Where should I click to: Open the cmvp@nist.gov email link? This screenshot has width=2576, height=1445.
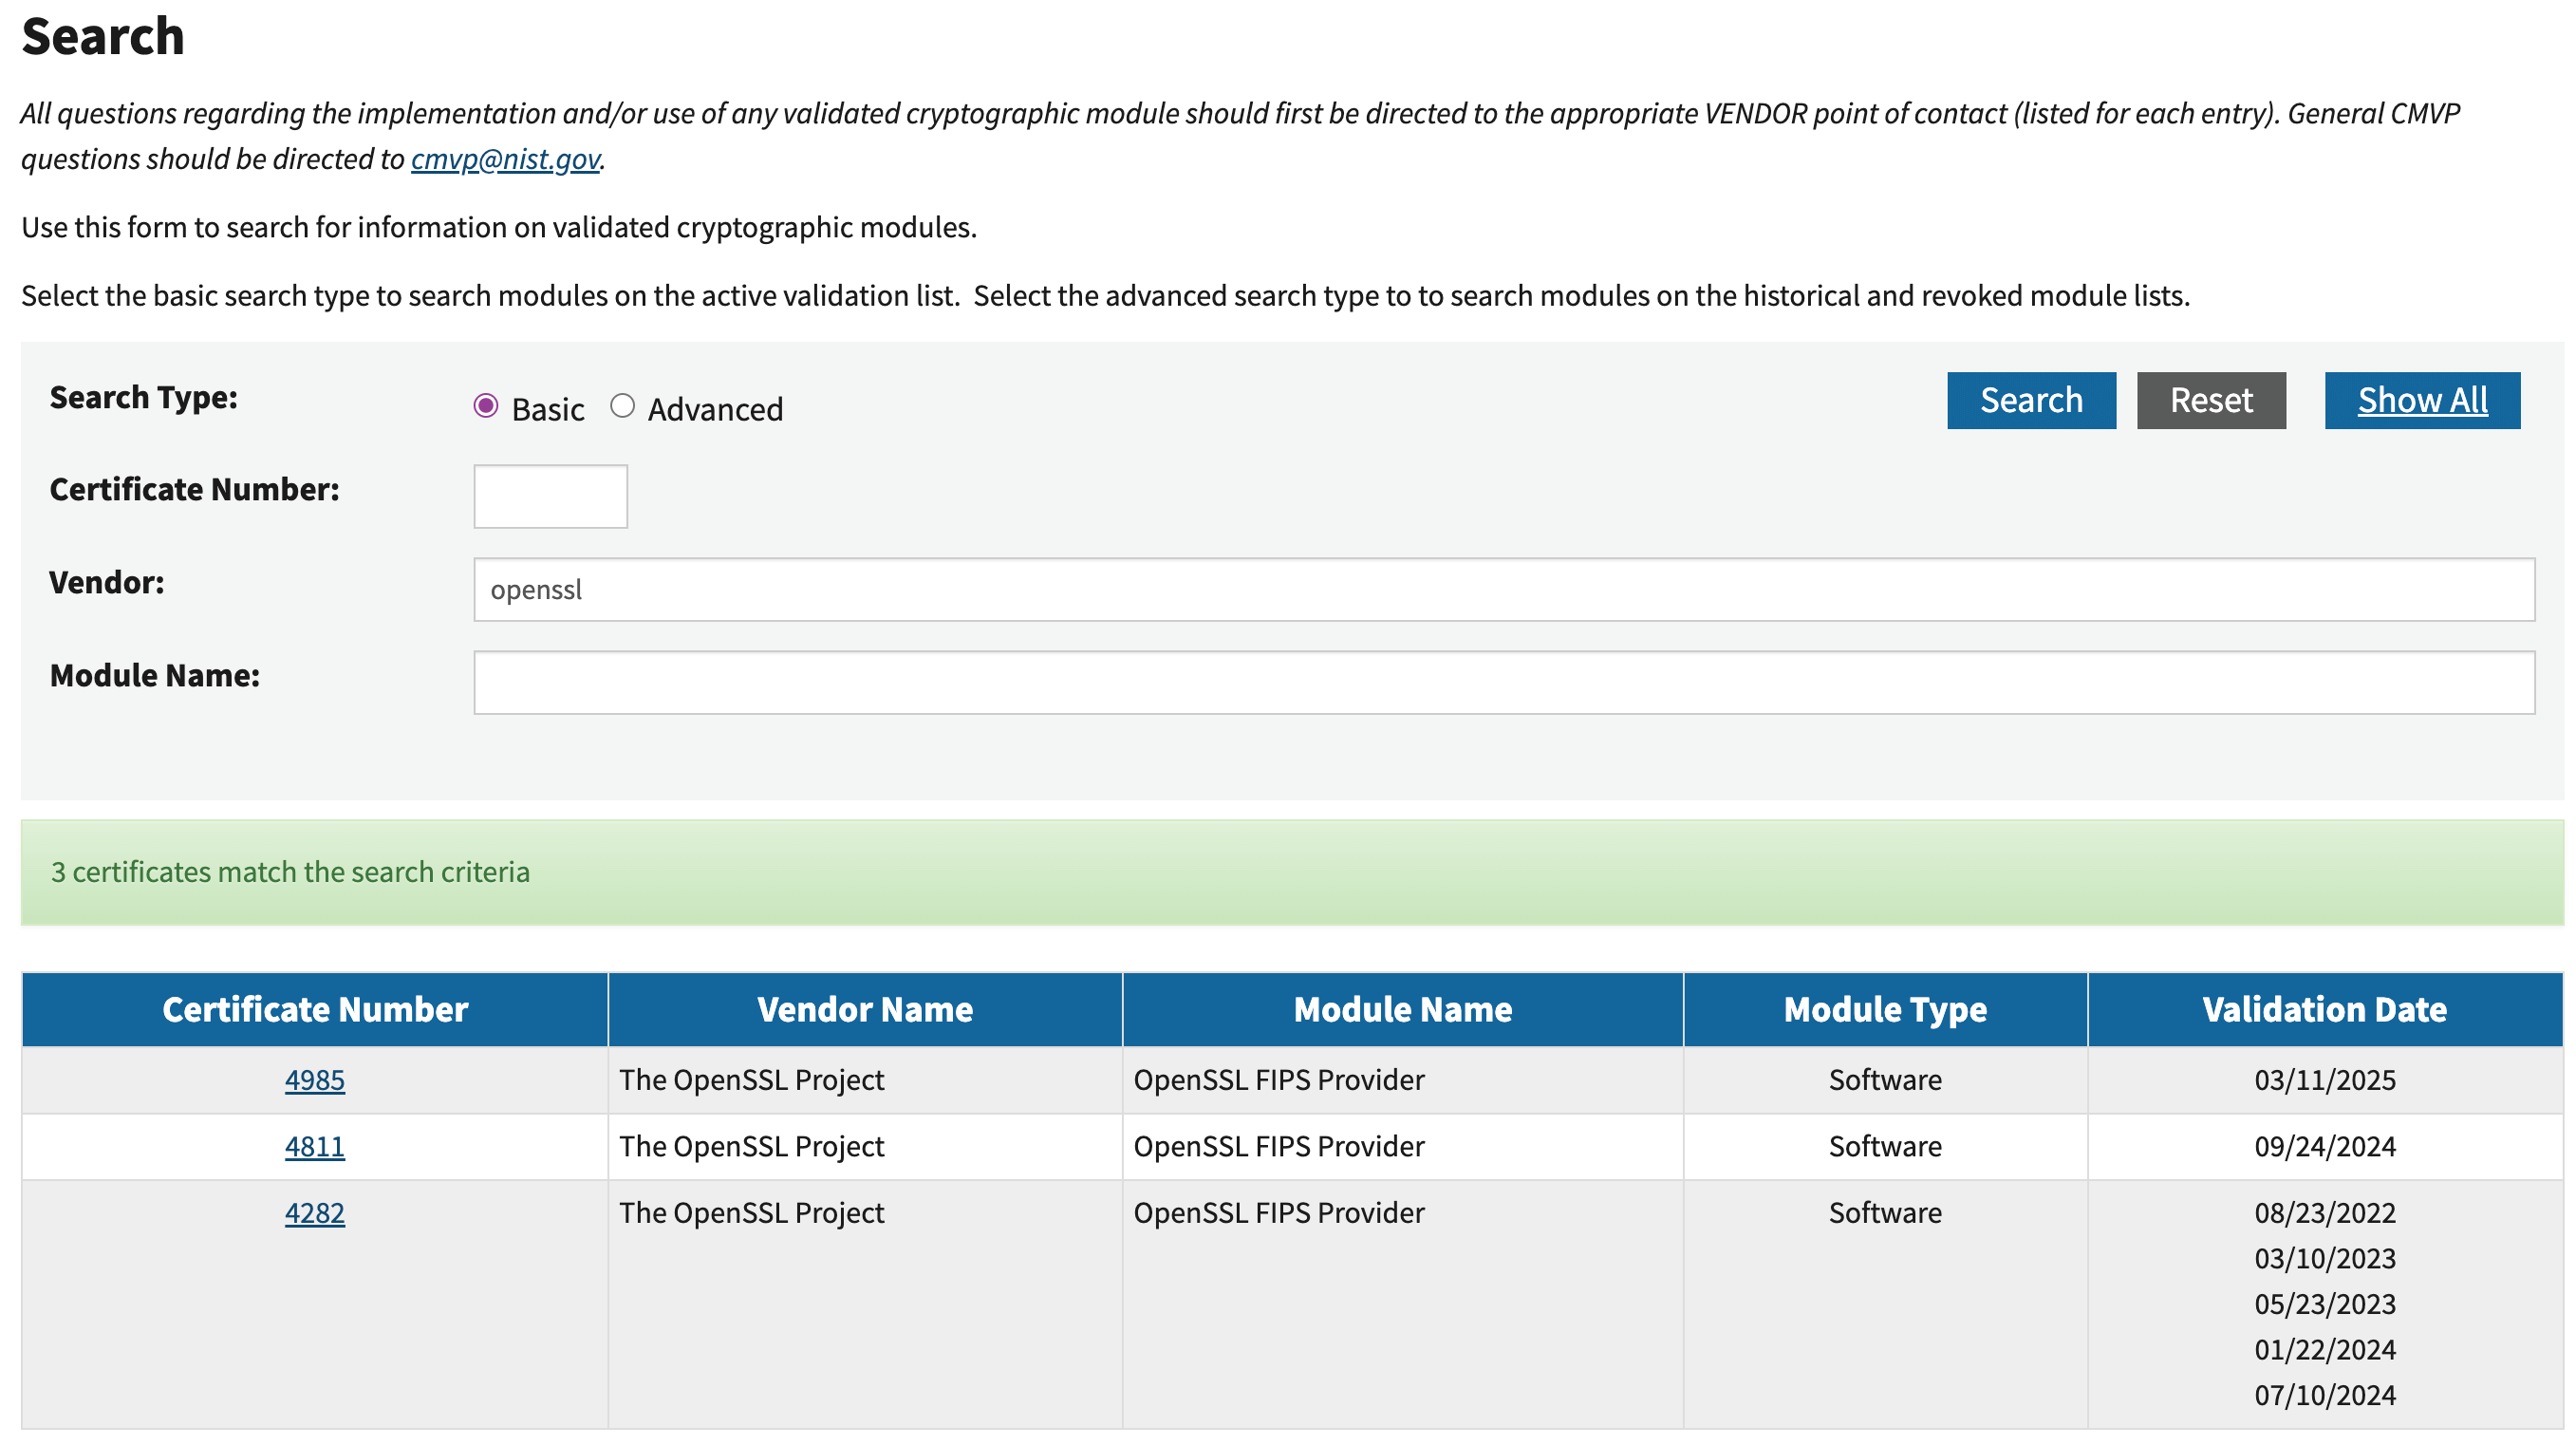coord(505,159)
